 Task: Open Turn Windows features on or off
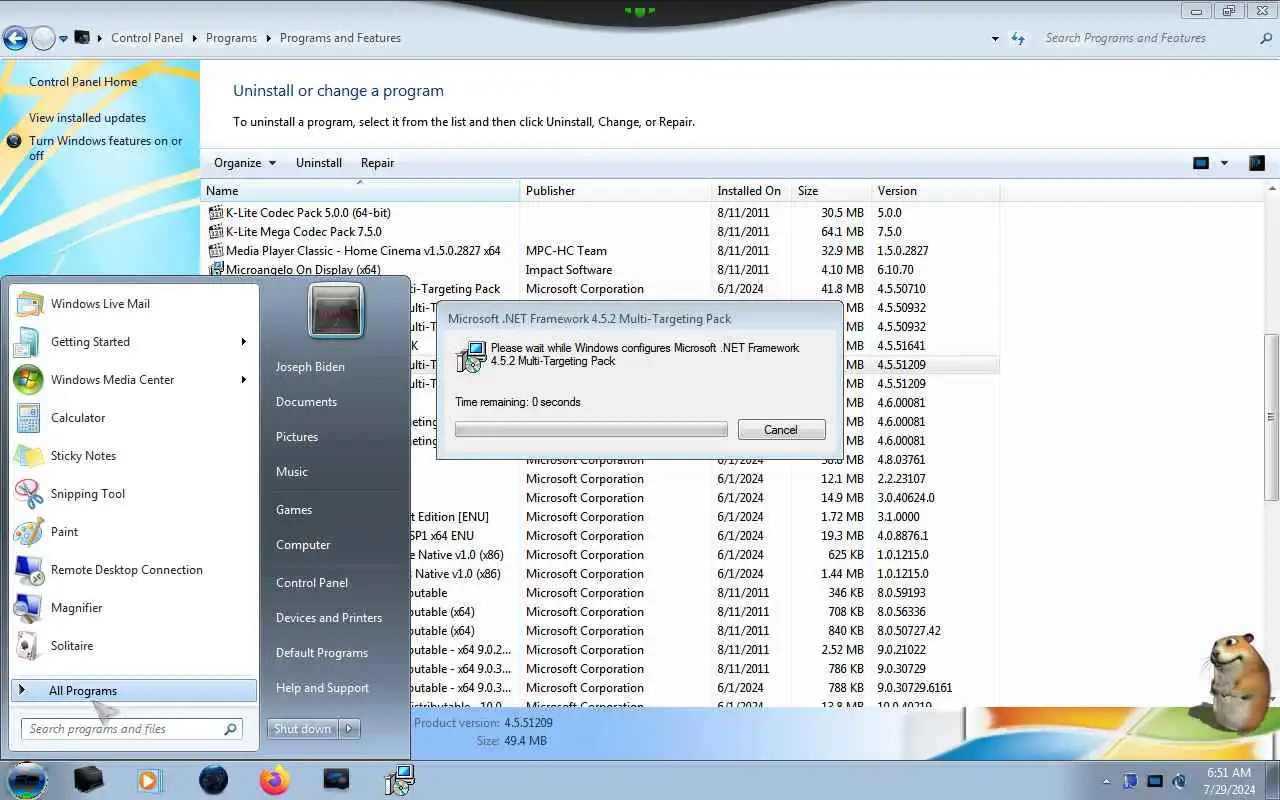click(106, 148)
